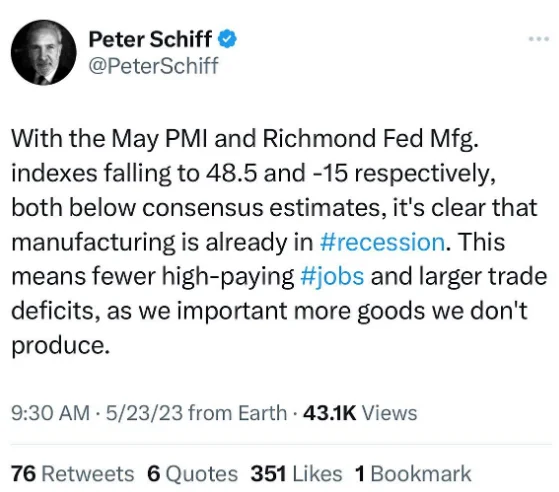The height and width of the screenshot is (492, 559).
Task: Click the 'Richmond Fed Mfg.' text in tweet
Action: click(370, 138)
